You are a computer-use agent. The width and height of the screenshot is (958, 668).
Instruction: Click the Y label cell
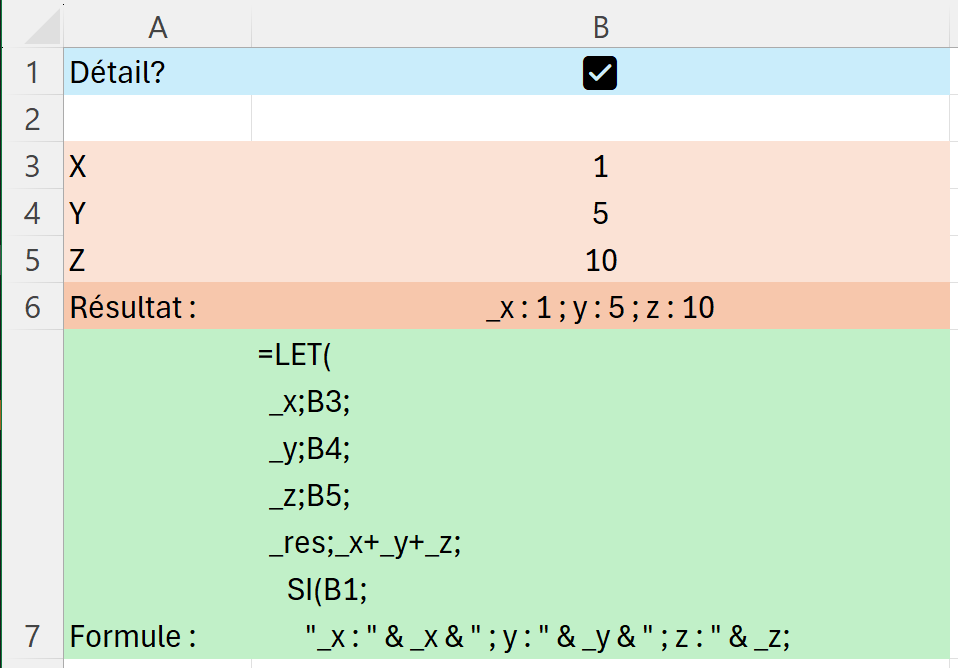(157, 213)
